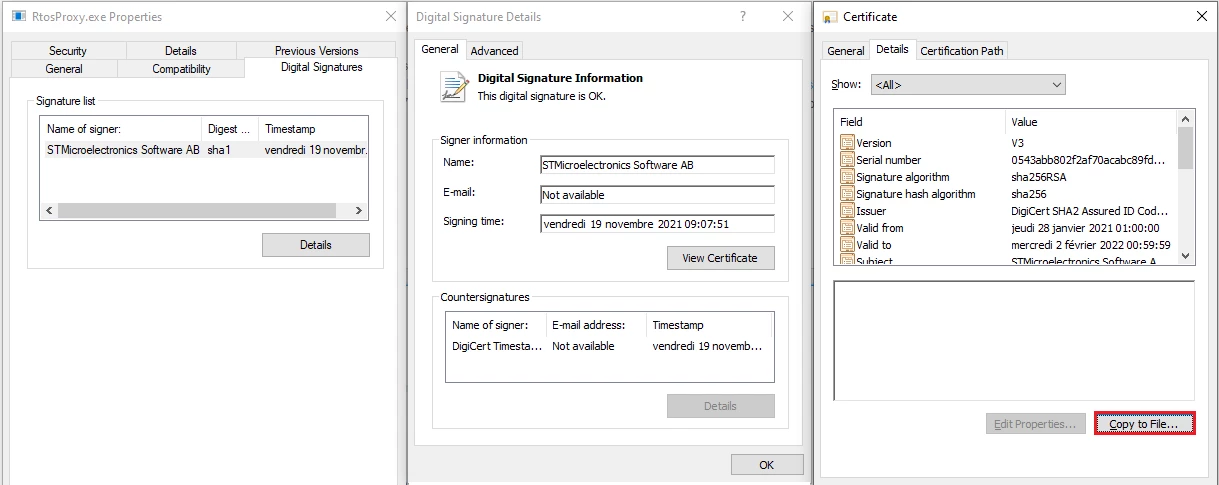Click the View Certificate button
This screenshot has height=485, width=1219.
721,258
